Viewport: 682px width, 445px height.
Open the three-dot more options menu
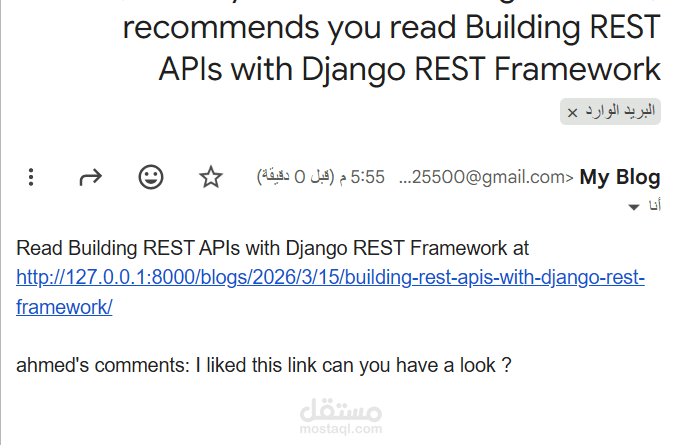coord(31,177)
